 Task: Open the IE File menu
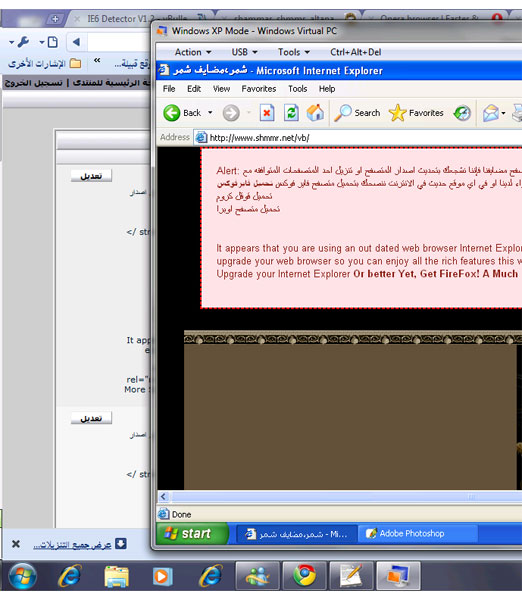click(169, 89)
